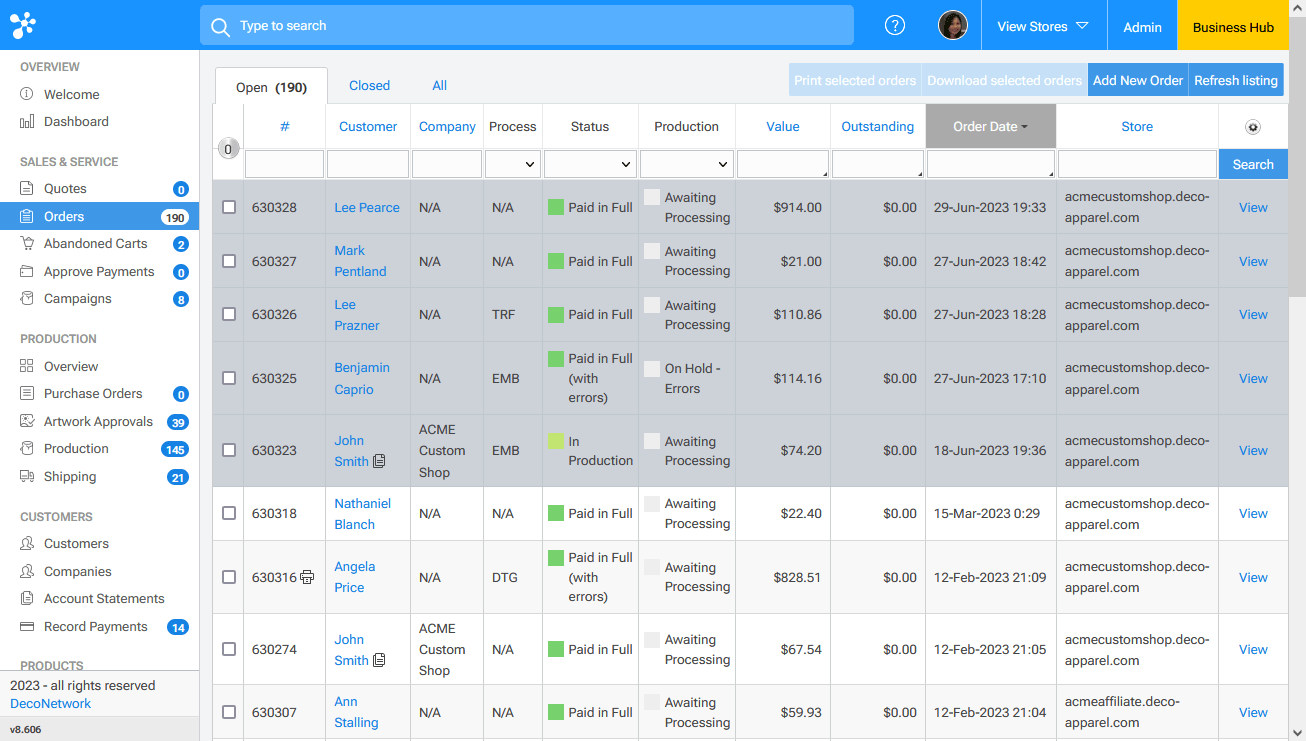
Task: Click the copy icon beside John Smith's name
Action: [380, 461]
